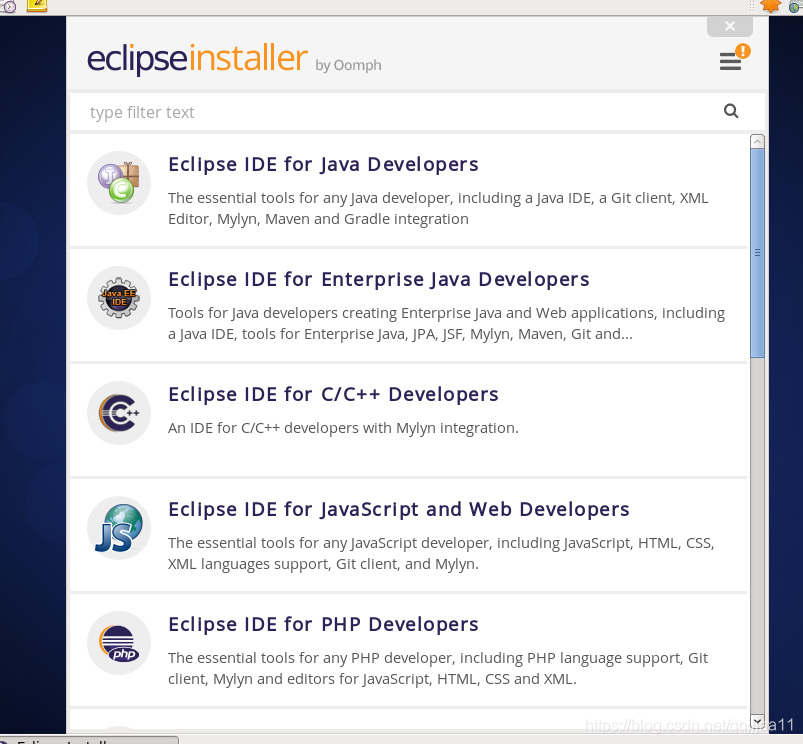Select Eclipse IDE for Java Developers
This screenshot has height=744, width=803.
(x=322, y=164)
